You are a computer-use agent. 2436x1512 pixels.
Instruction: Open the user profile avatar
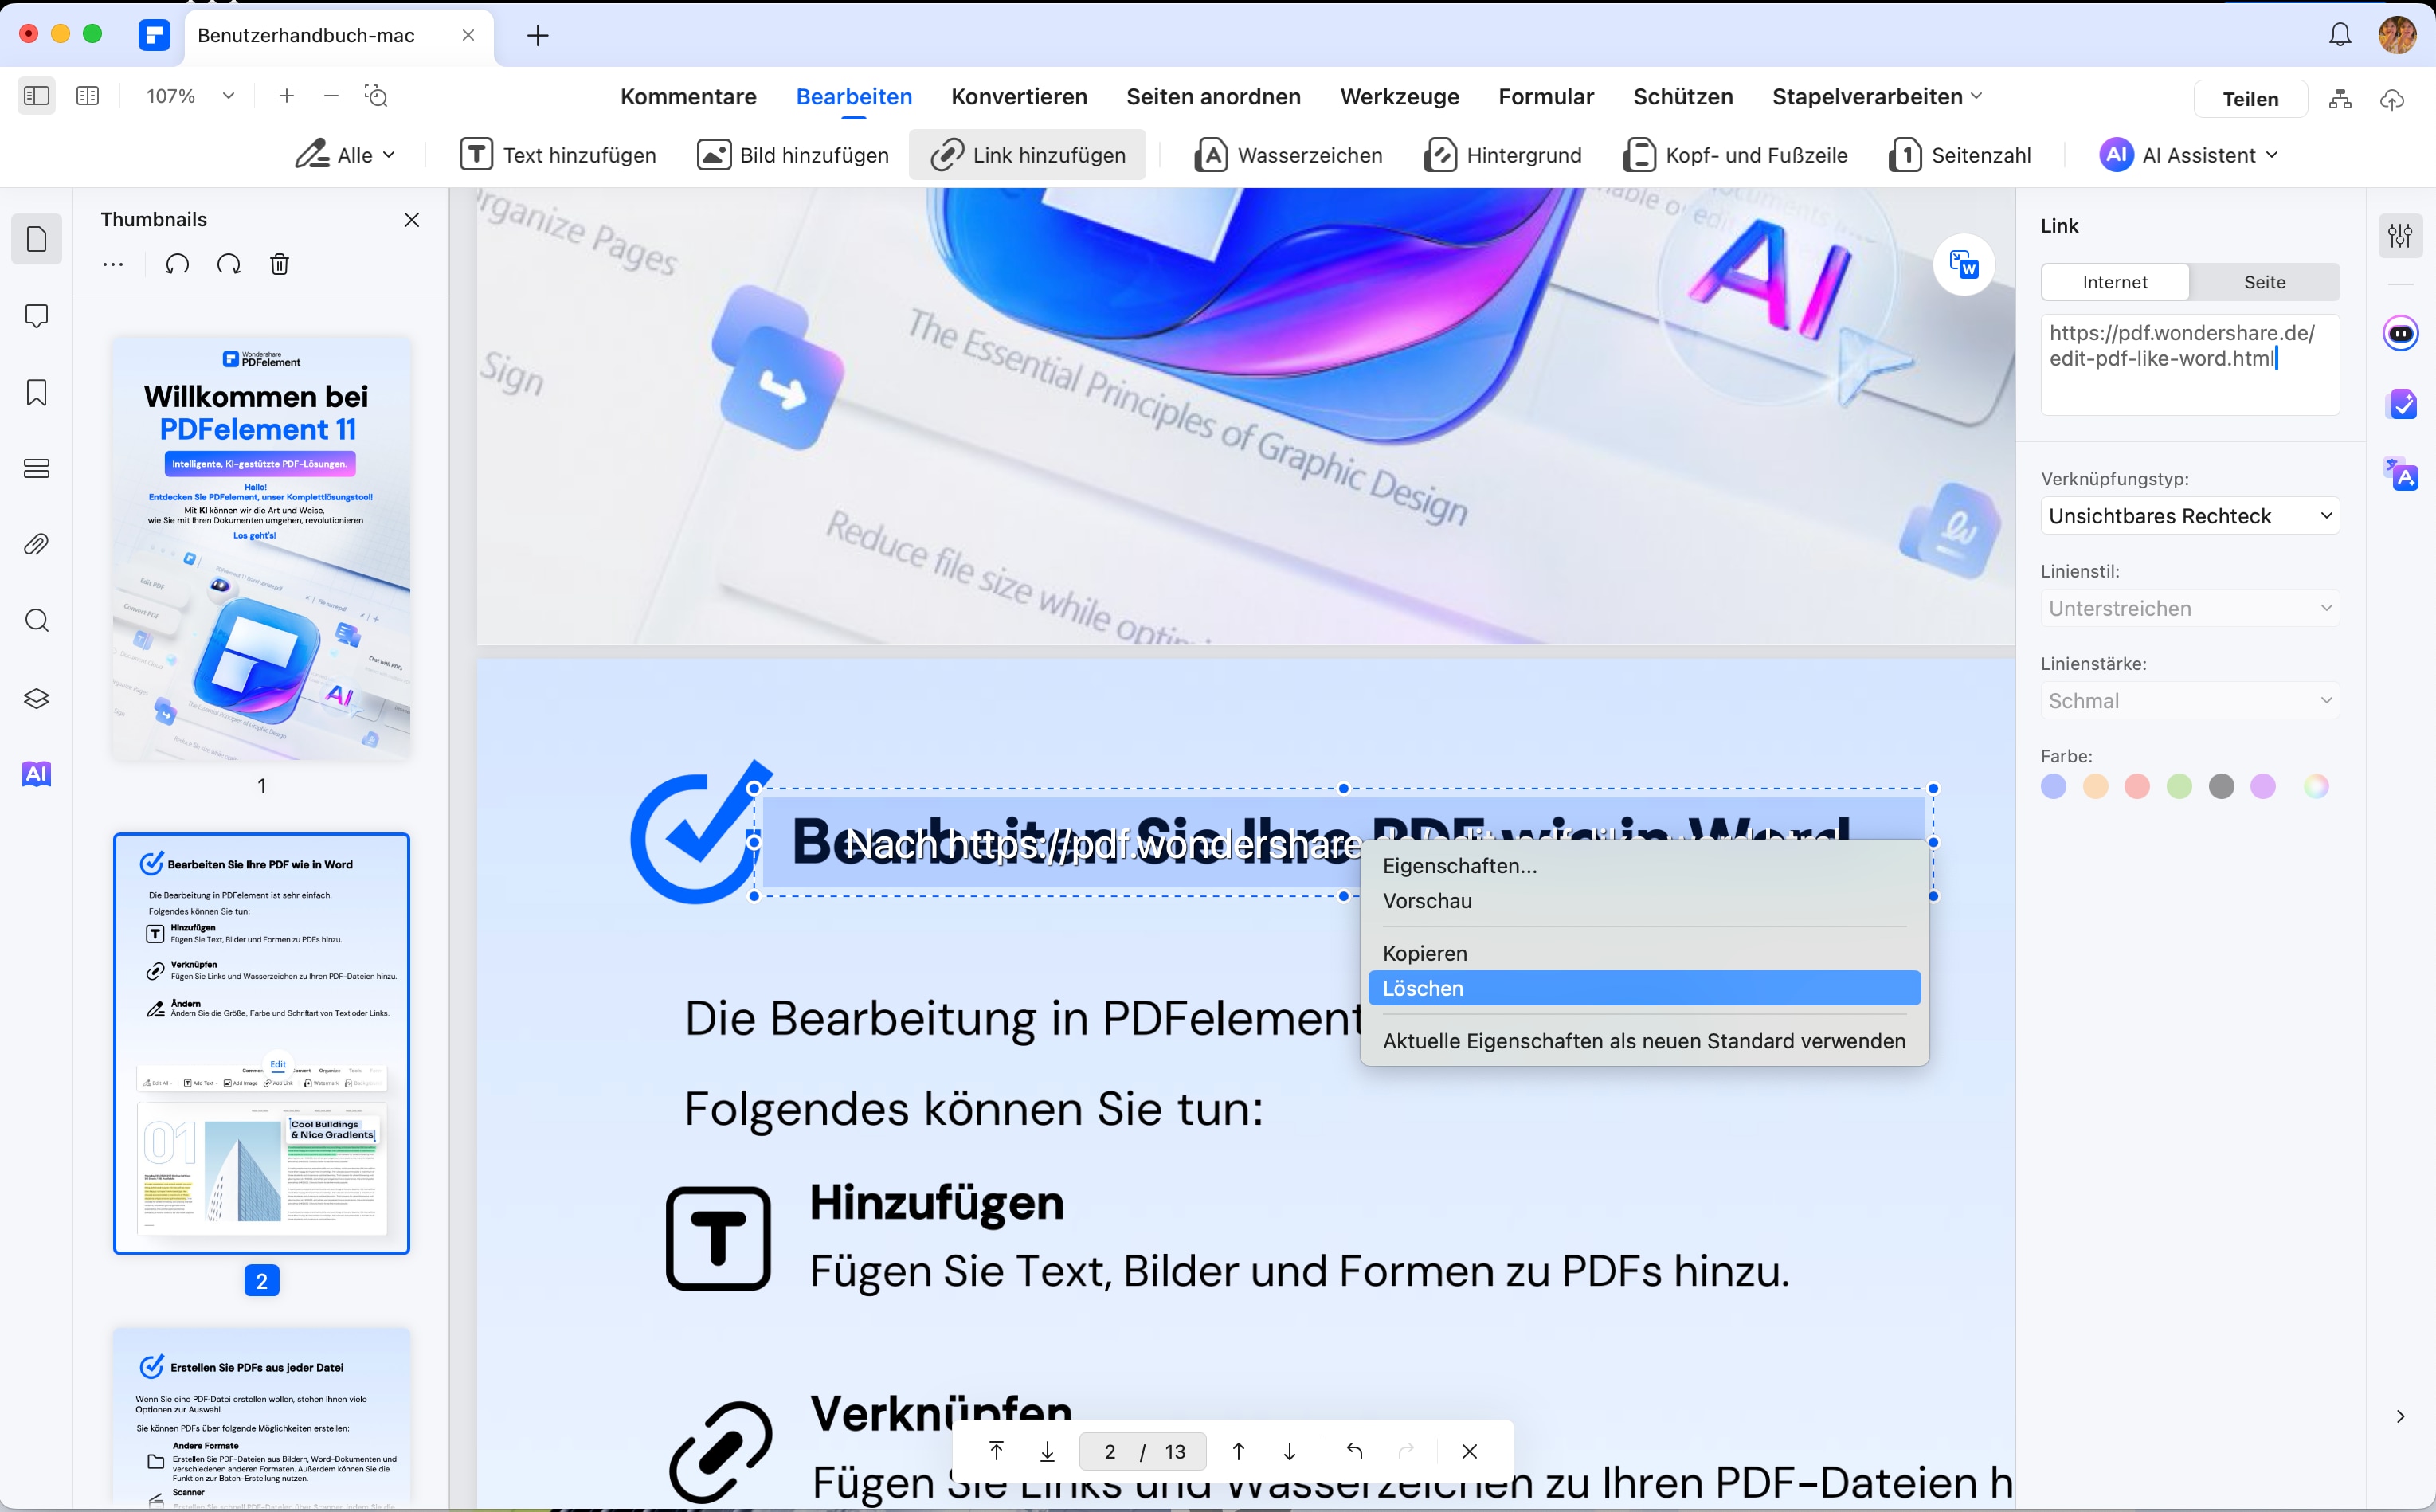coord(2397,35)
